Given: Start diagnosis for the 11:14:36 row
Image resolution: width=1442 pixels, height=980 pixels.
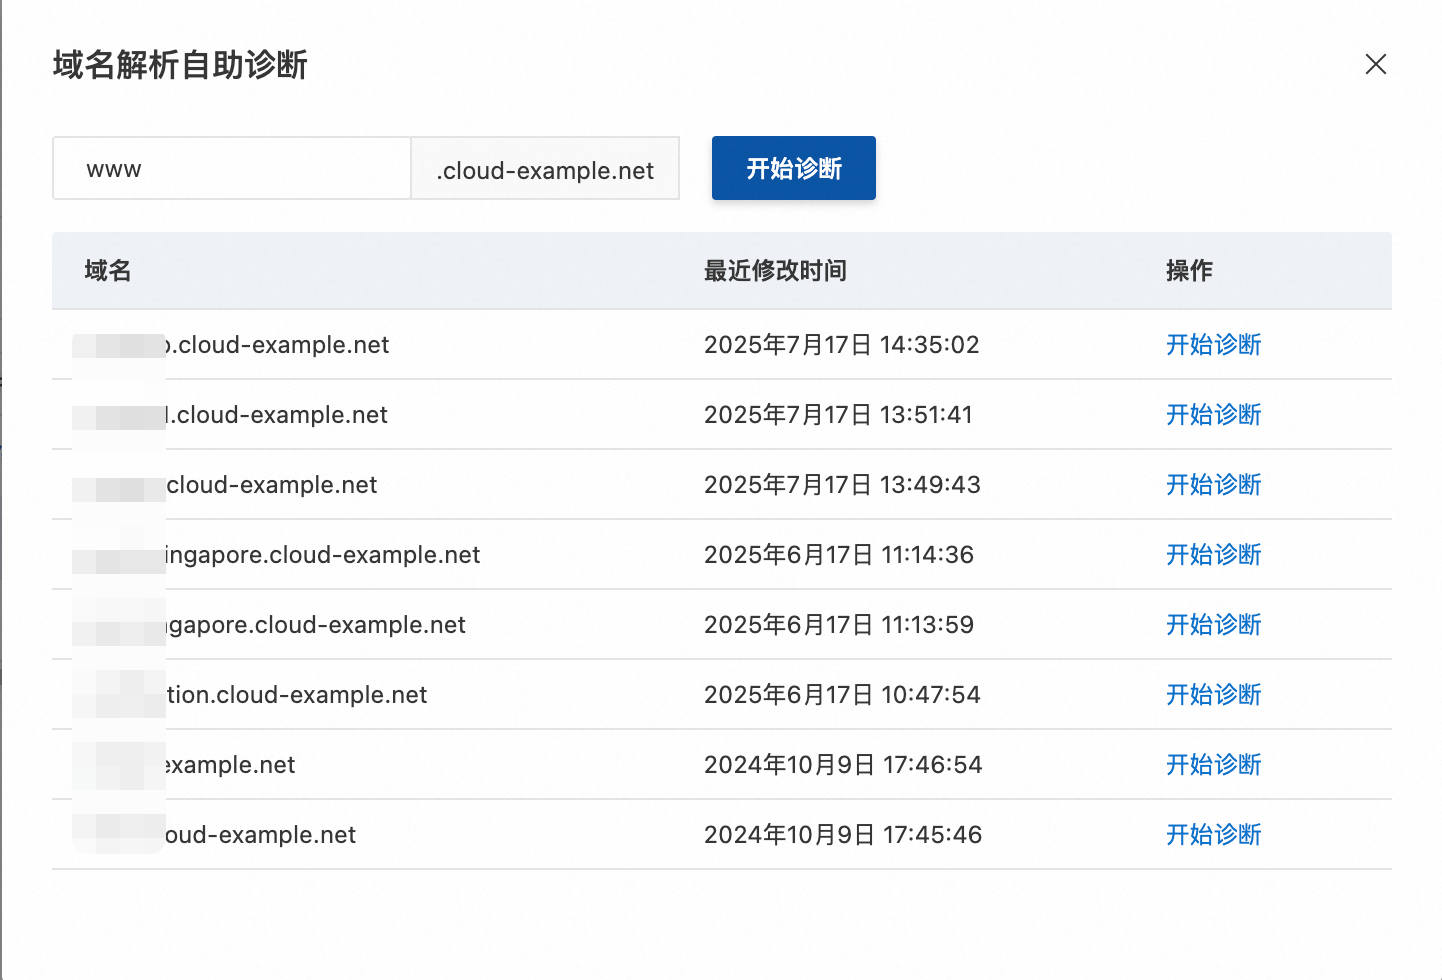Looking at the screenshot, I should (1213, 555).
